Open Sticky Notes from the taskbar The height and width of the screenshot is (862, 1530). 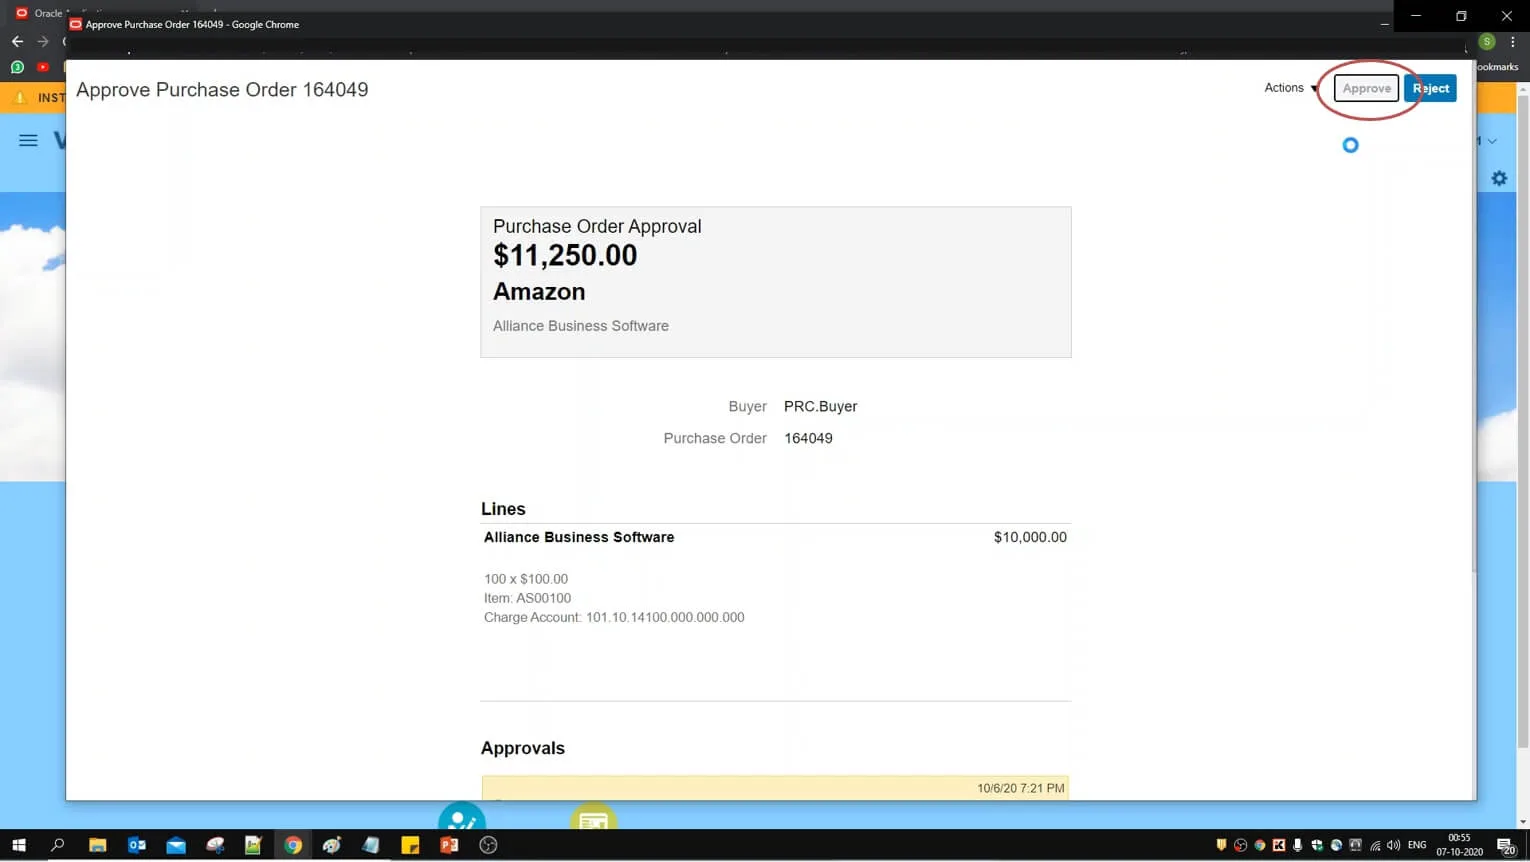point(410,845)
